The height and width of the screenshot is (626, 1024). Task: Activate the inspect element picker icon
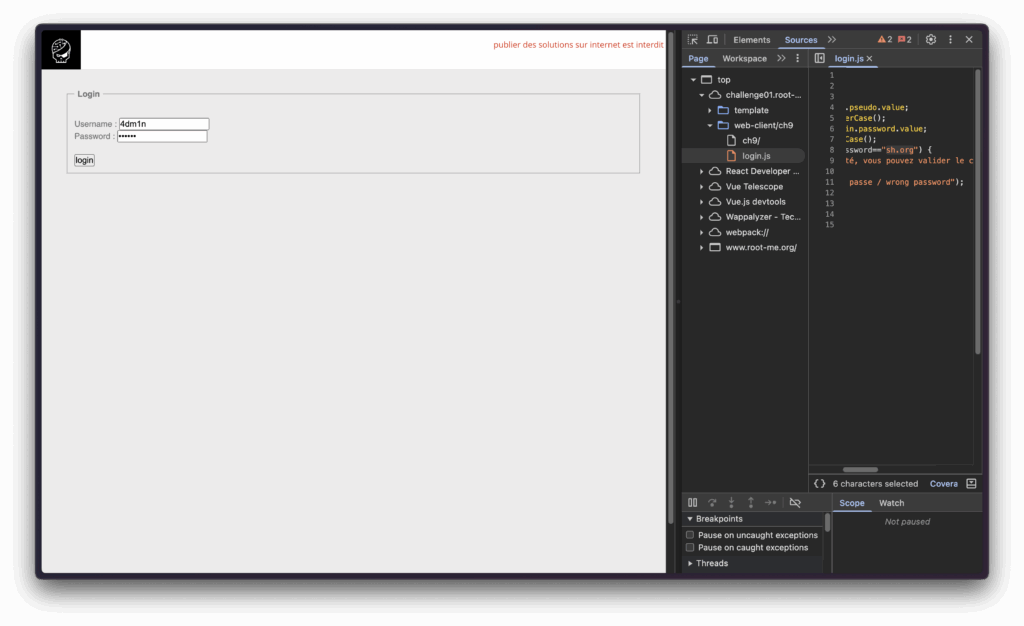693,40
